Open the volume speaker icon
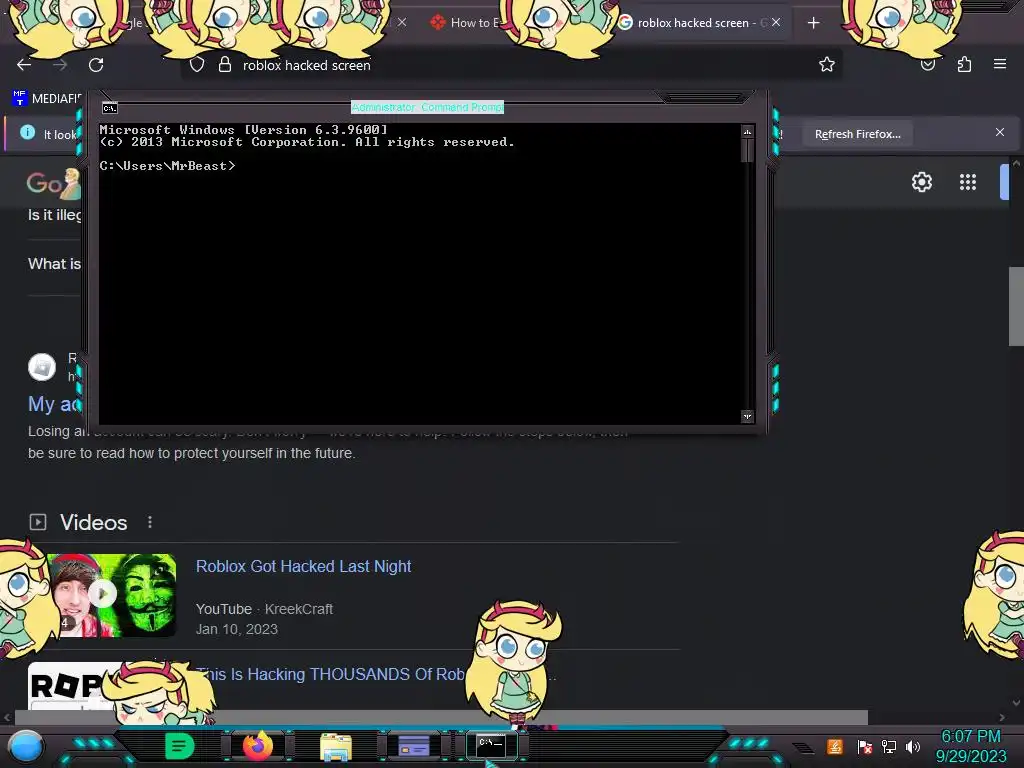Screen dimensions: 1024x768 913,746
